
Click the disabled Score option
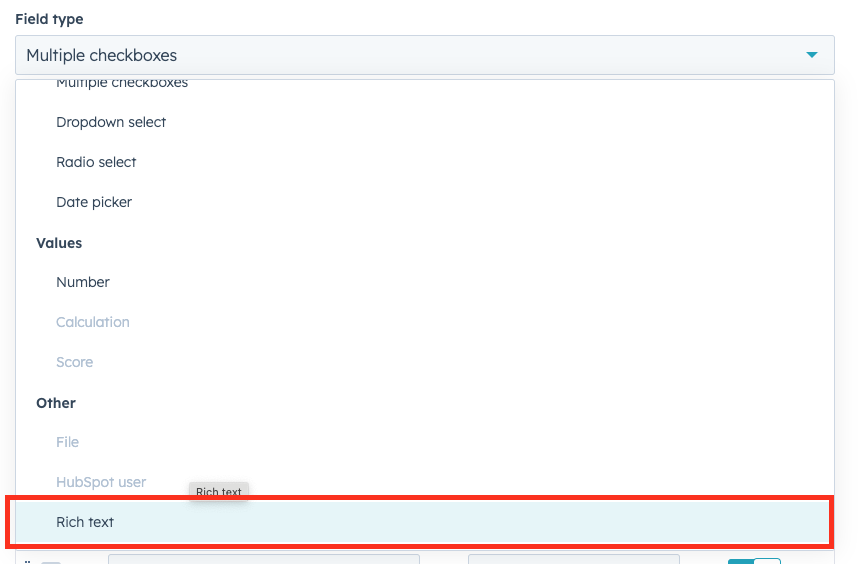[75, 362]
